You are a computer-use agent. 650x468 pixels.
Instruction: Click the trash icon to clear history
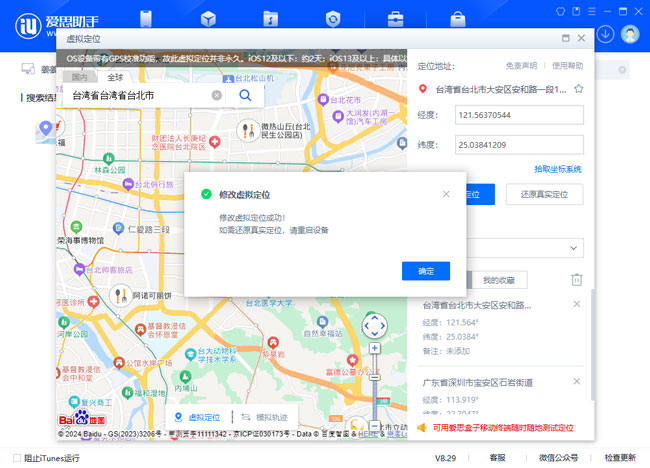(577, 280)
